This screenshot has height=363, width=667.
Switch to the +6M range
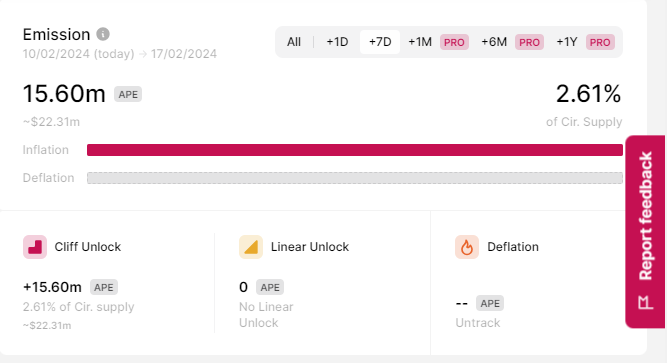tap(494, 42)
